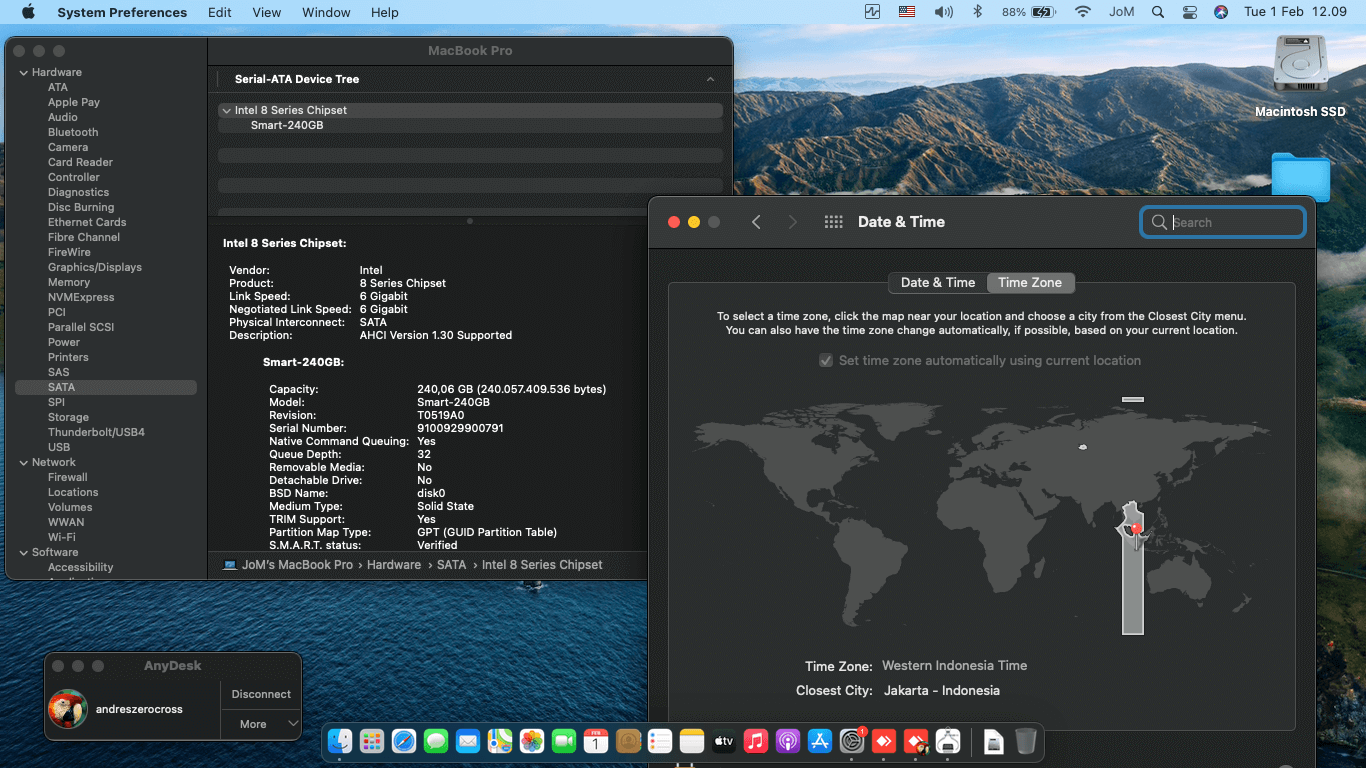The width and height of the screenshot is (1366, 768).
Task: Click the JoM user menu bar item
Action: click(x=1121, y=12)
